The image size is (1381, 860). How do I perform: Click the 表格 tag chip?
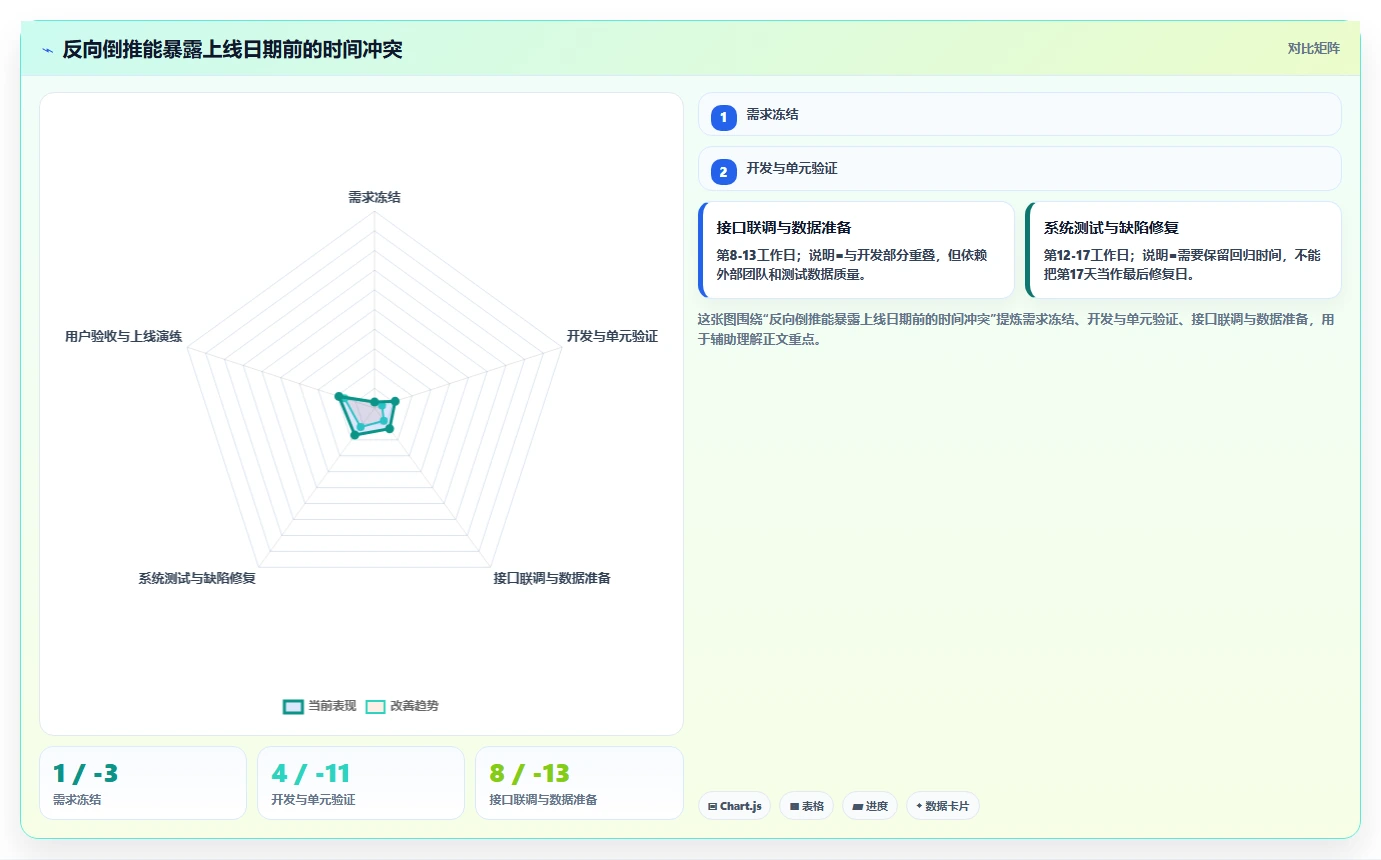pyautogui.click(x=806, y=806)
